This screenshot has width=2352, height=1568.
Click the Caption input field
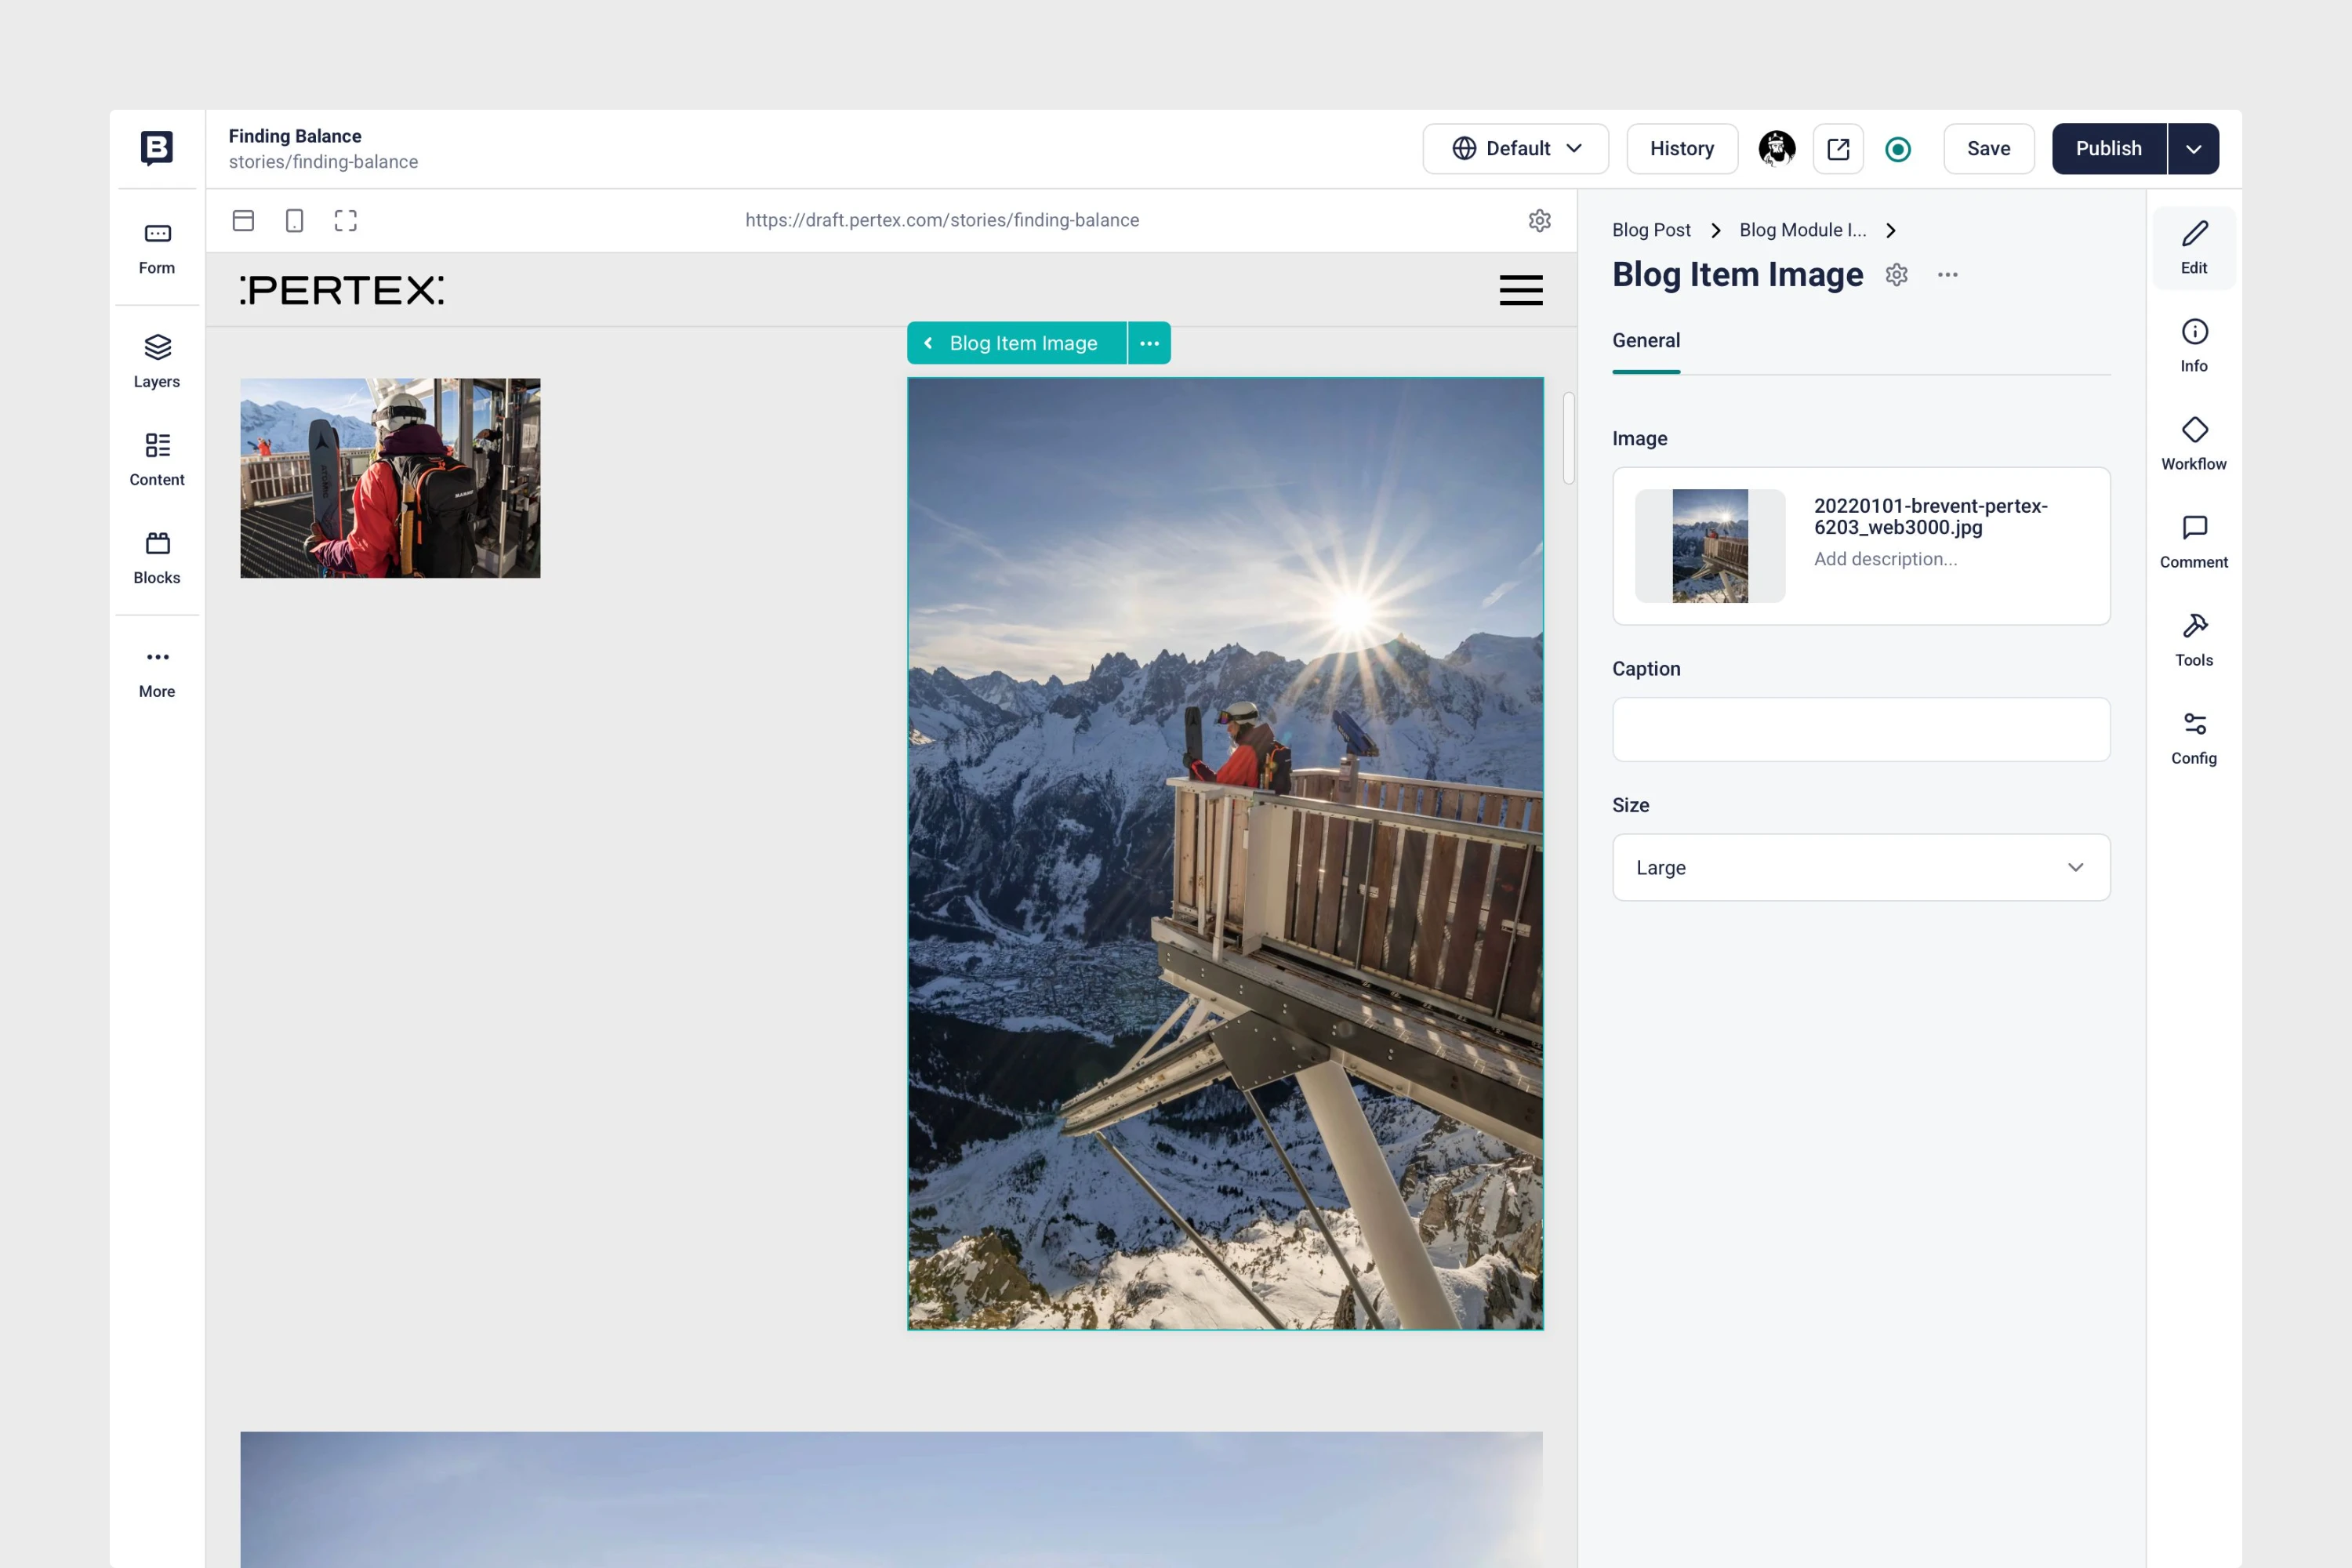click(1860, 729)
